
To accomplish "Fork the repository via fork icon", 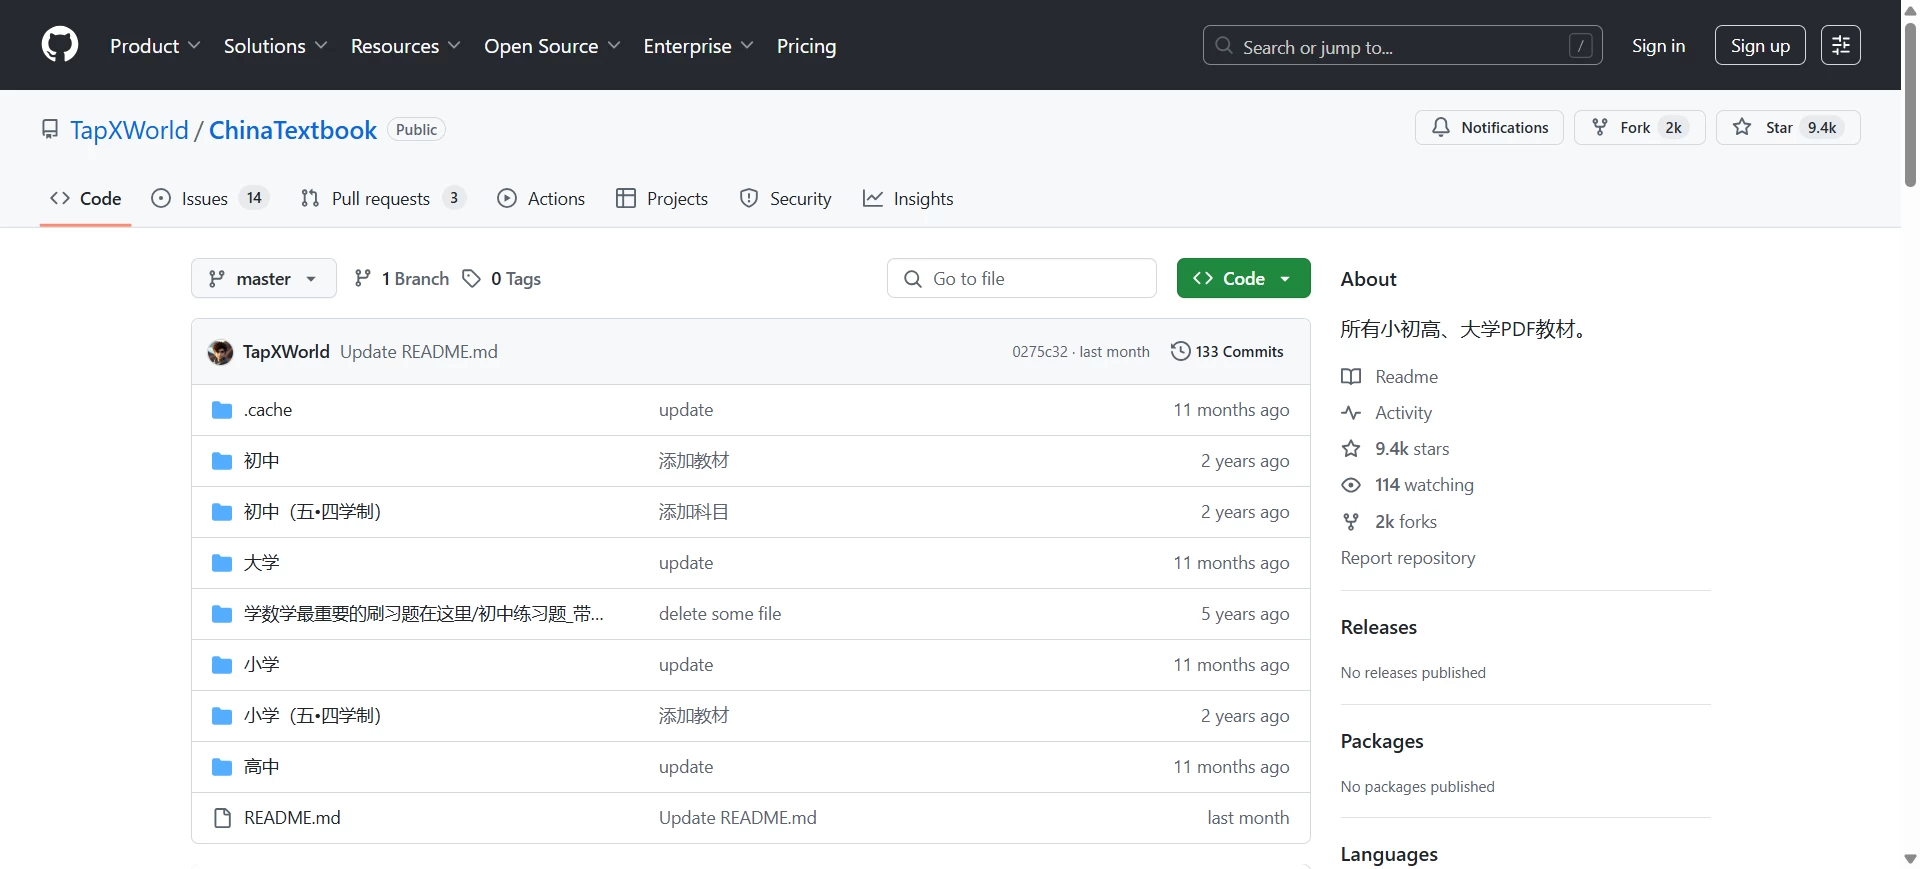I will [1600, 127].
